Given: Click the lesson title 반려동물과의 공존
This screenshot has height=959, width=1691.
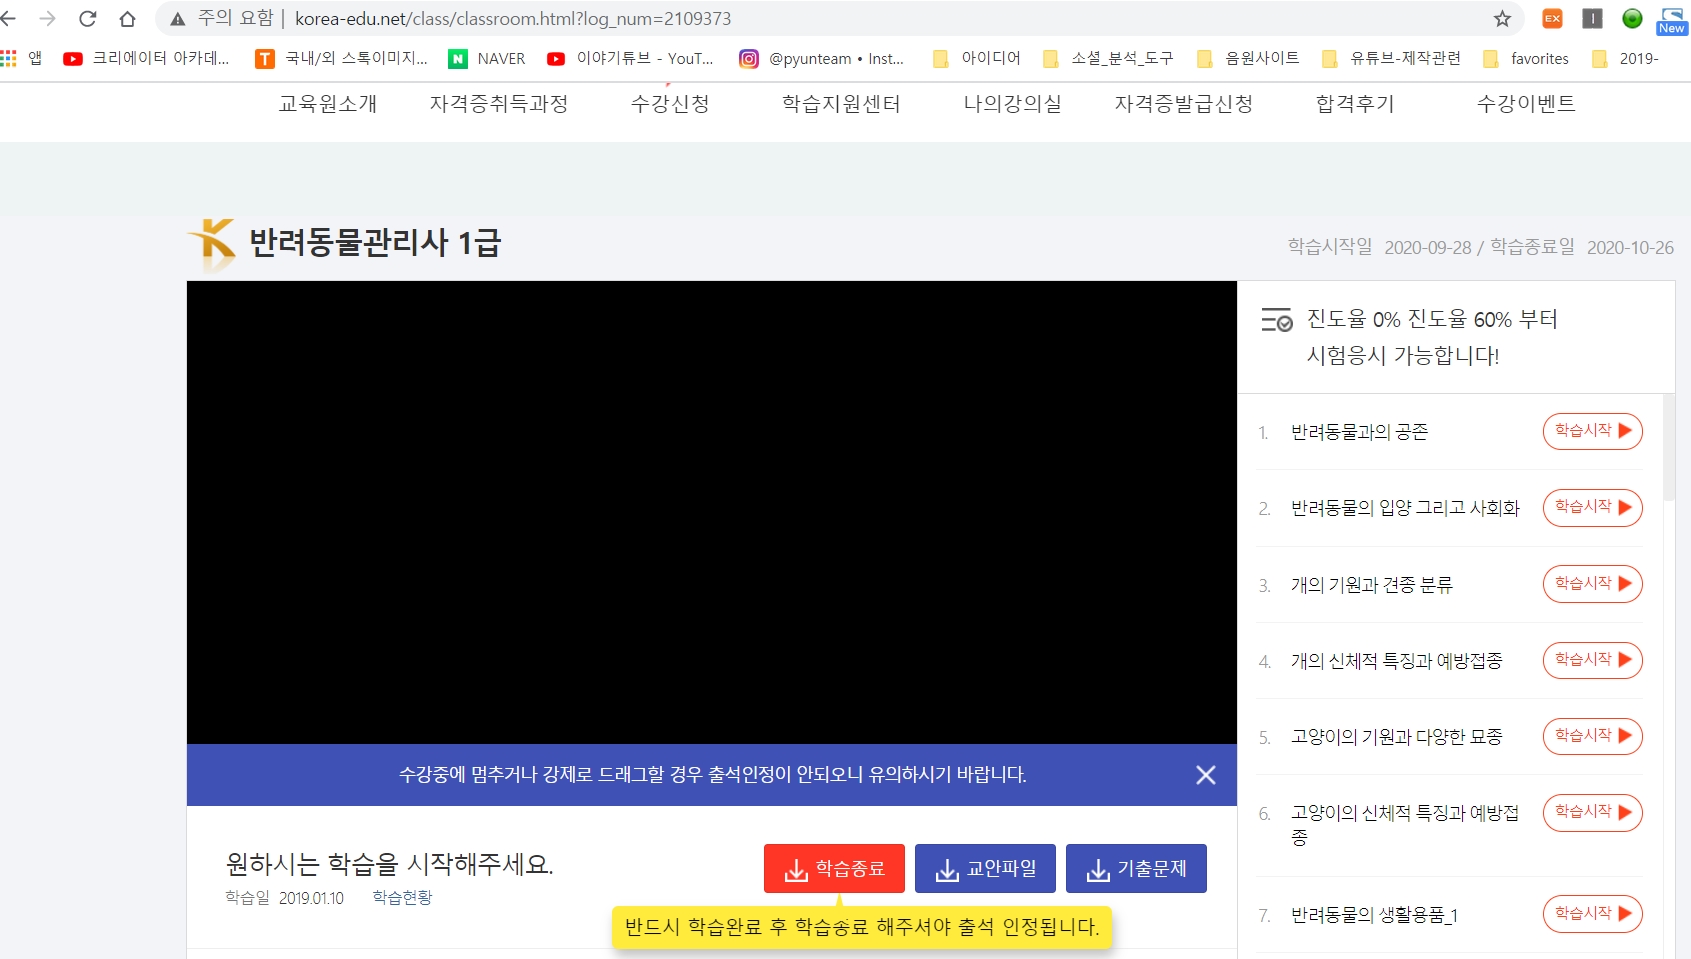Looking at the screenshot, I should pyautogui.click(x=1359, y=432).
